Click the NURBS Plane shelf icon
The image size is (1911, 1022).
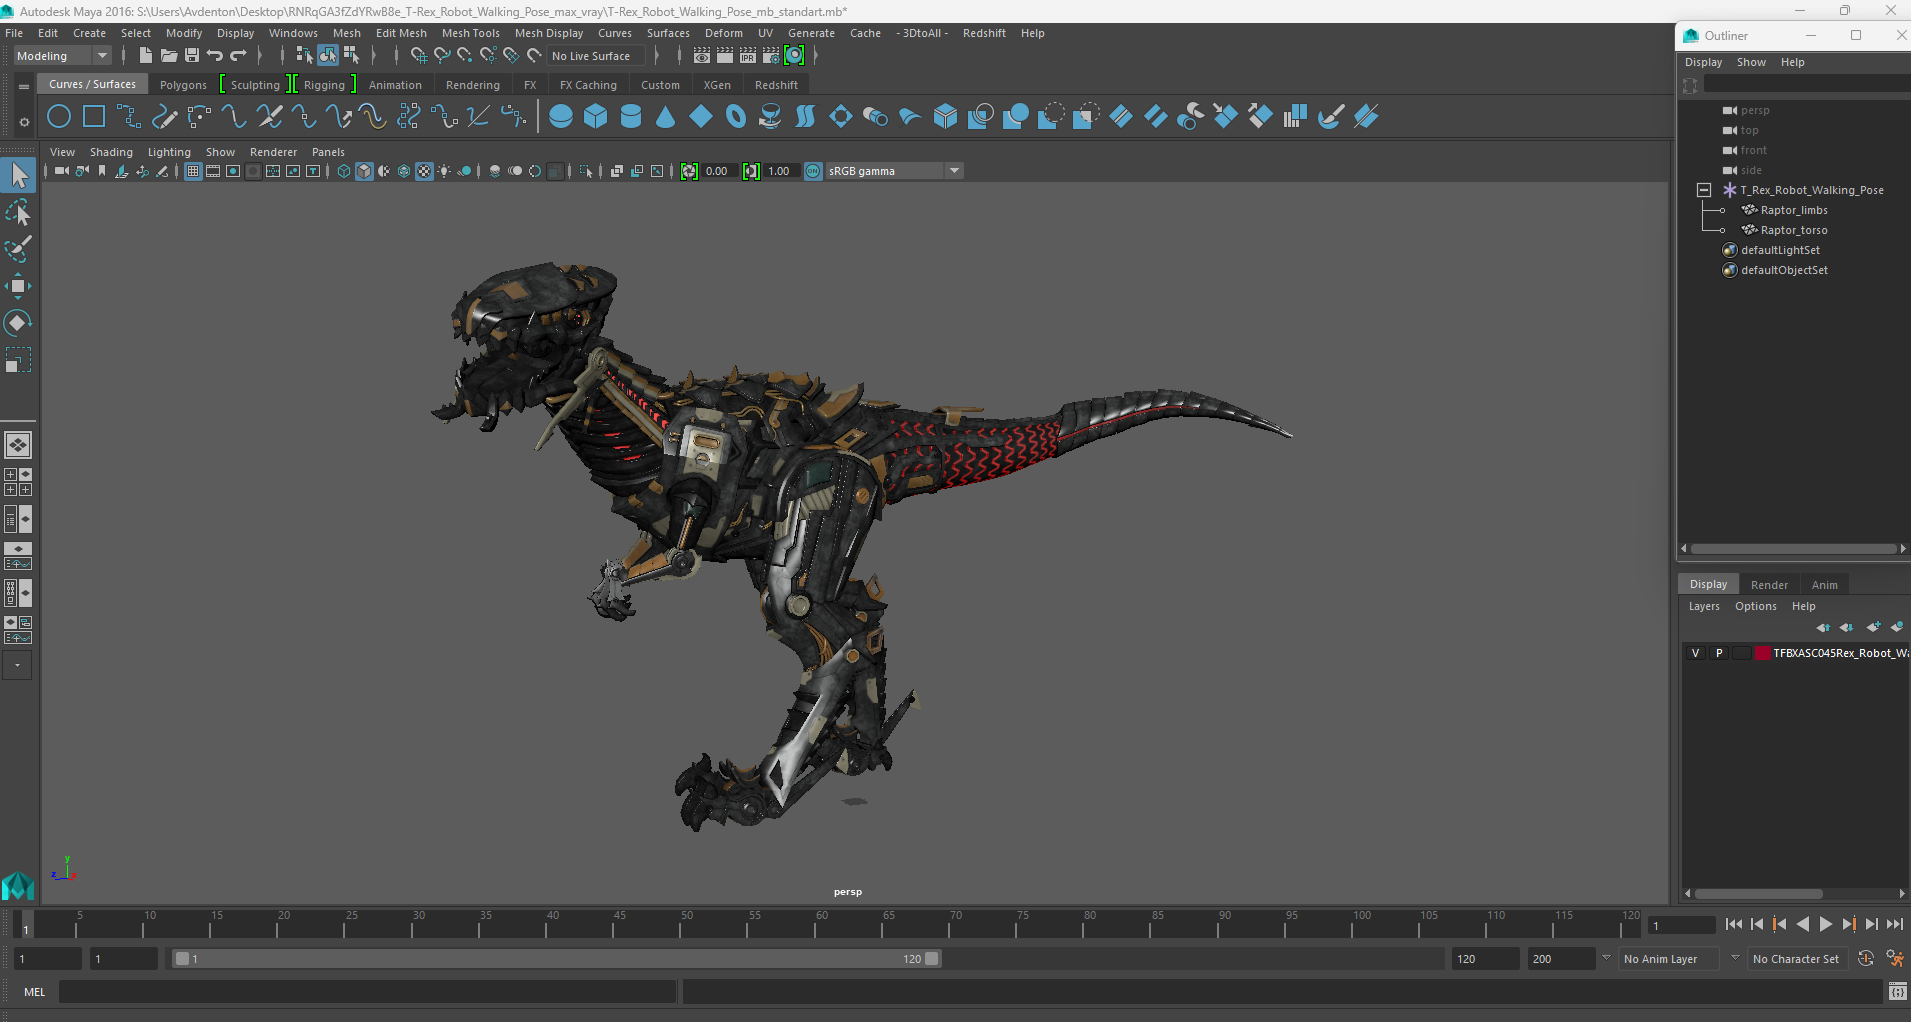[701, 117]
